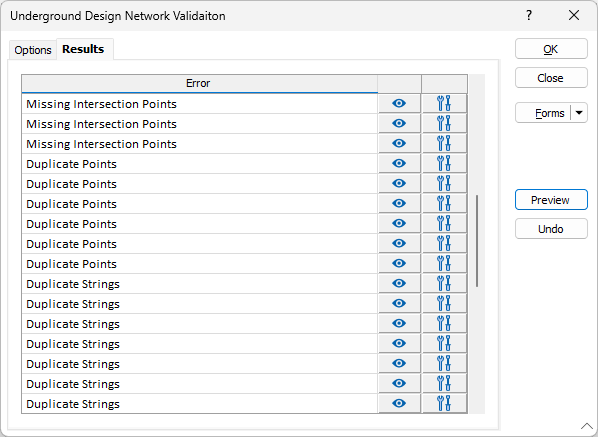This screenshot has width=598, height=437.
Task: Click the fix tools icon for the last Duplicate Points row
Action: 444,263
